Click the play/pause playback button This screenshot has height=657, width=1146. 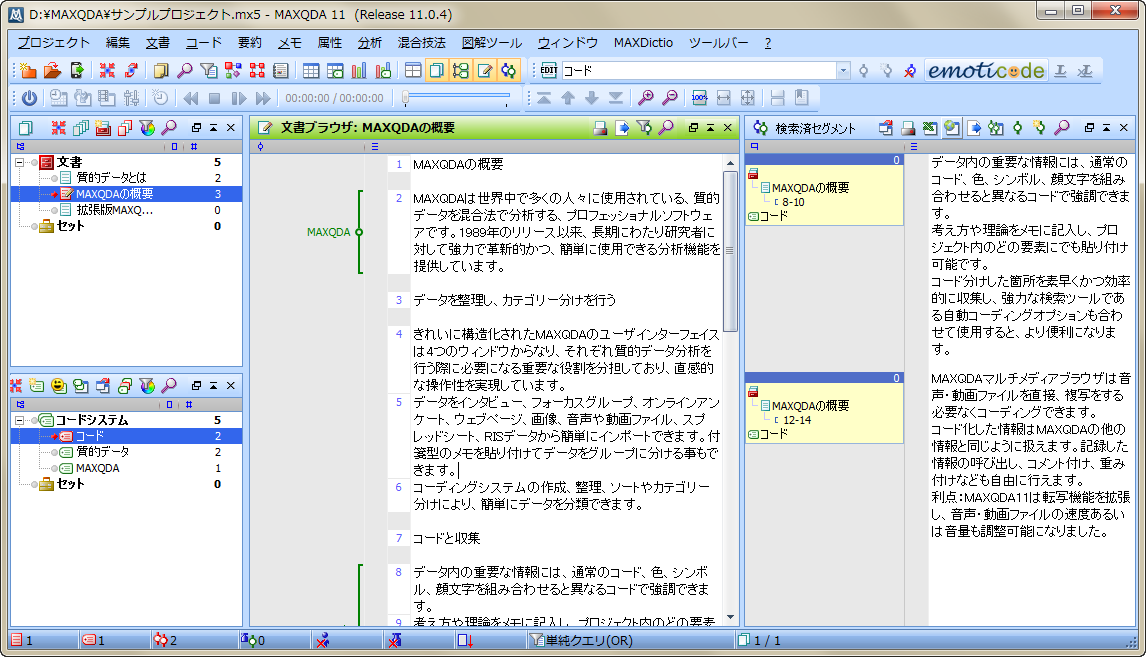coord(239,97)
